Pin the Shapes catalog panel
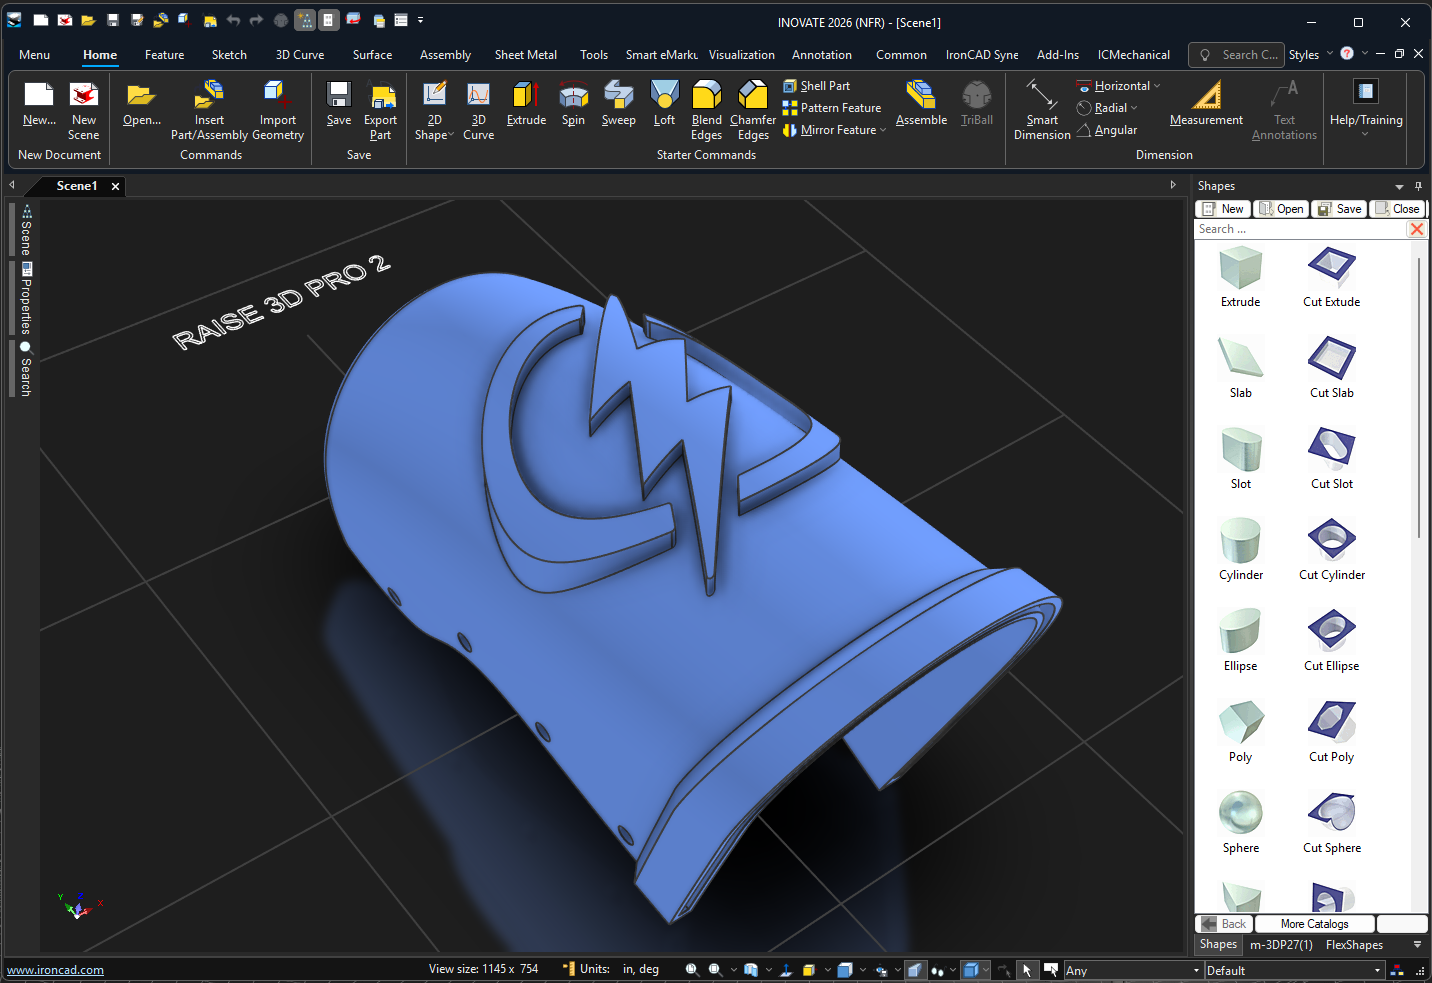Viewport: 1432px width, 983px height. [1418, 186]
